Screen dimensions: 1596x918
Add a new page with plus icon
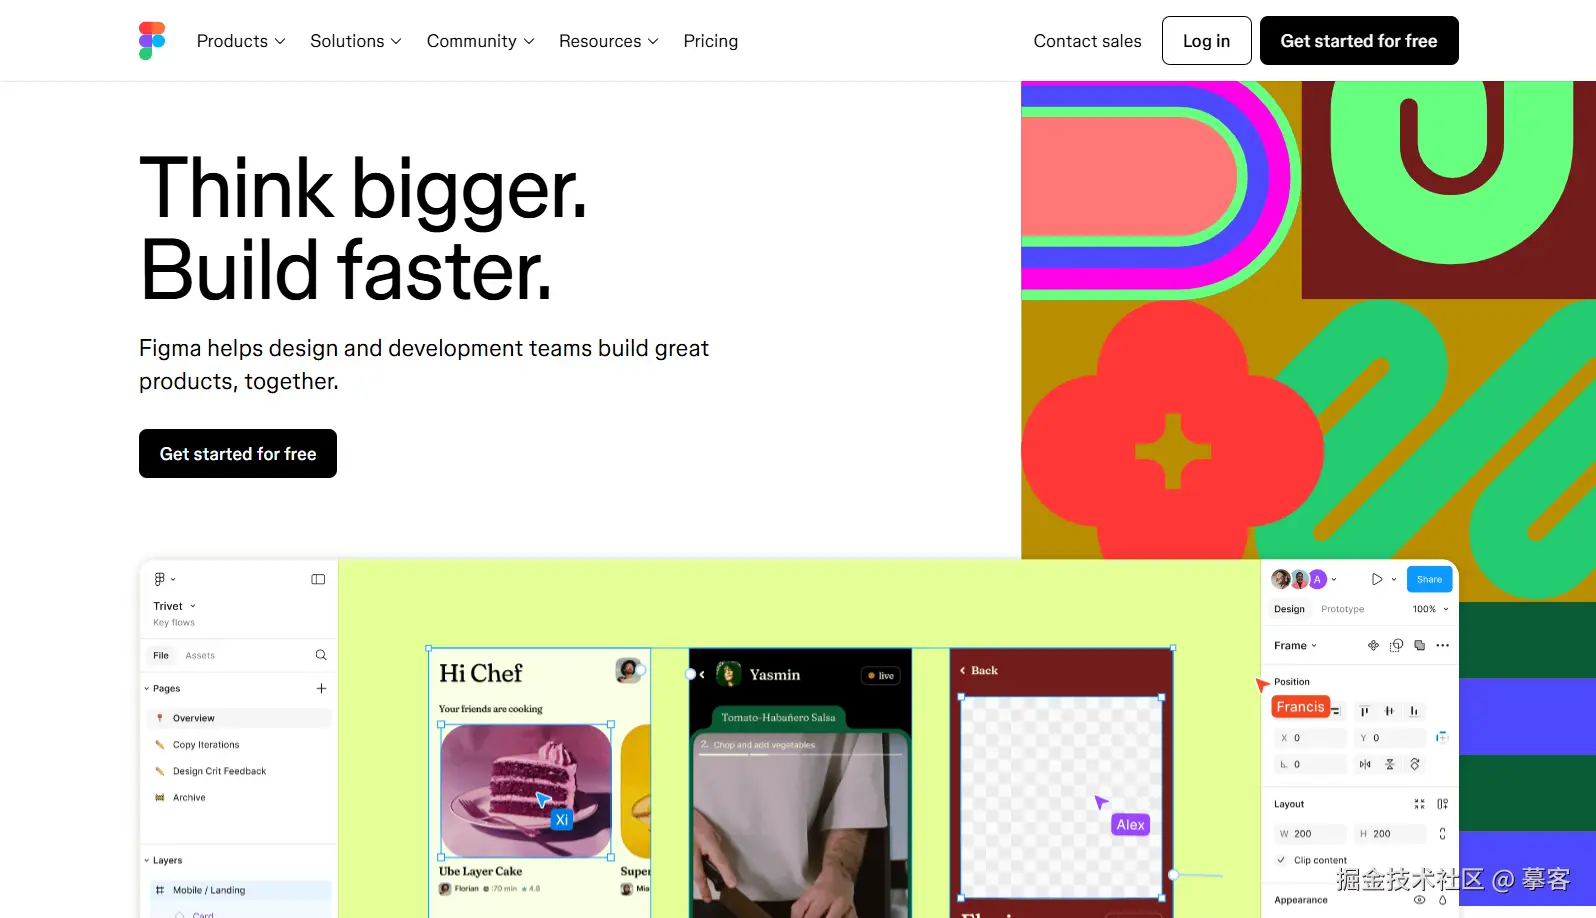pyautogui.click(x=321, y=688)
